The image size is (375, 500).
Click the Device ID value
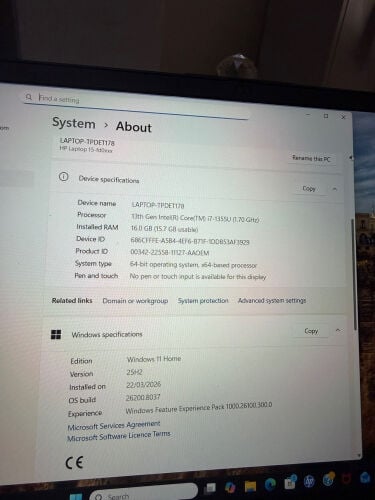[x=190, y=241]
